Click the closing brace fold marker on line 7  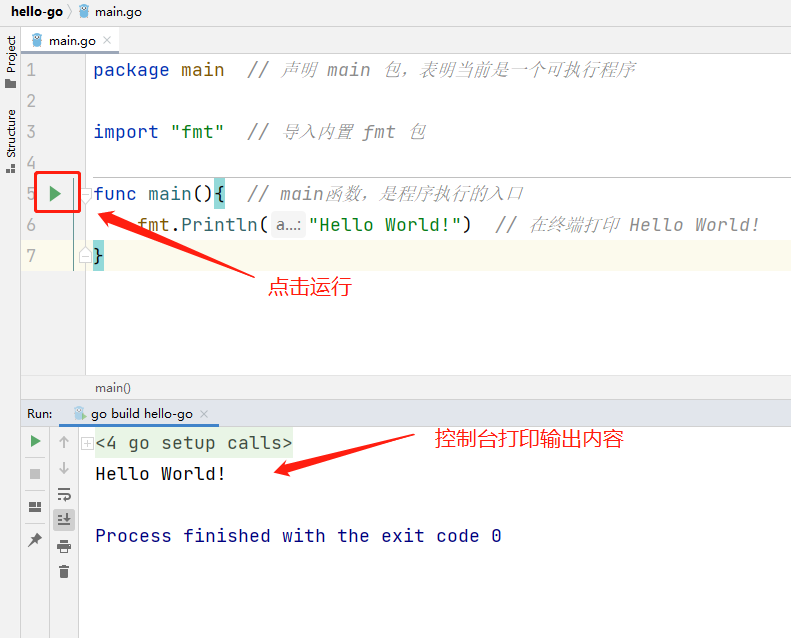point(85,256)
